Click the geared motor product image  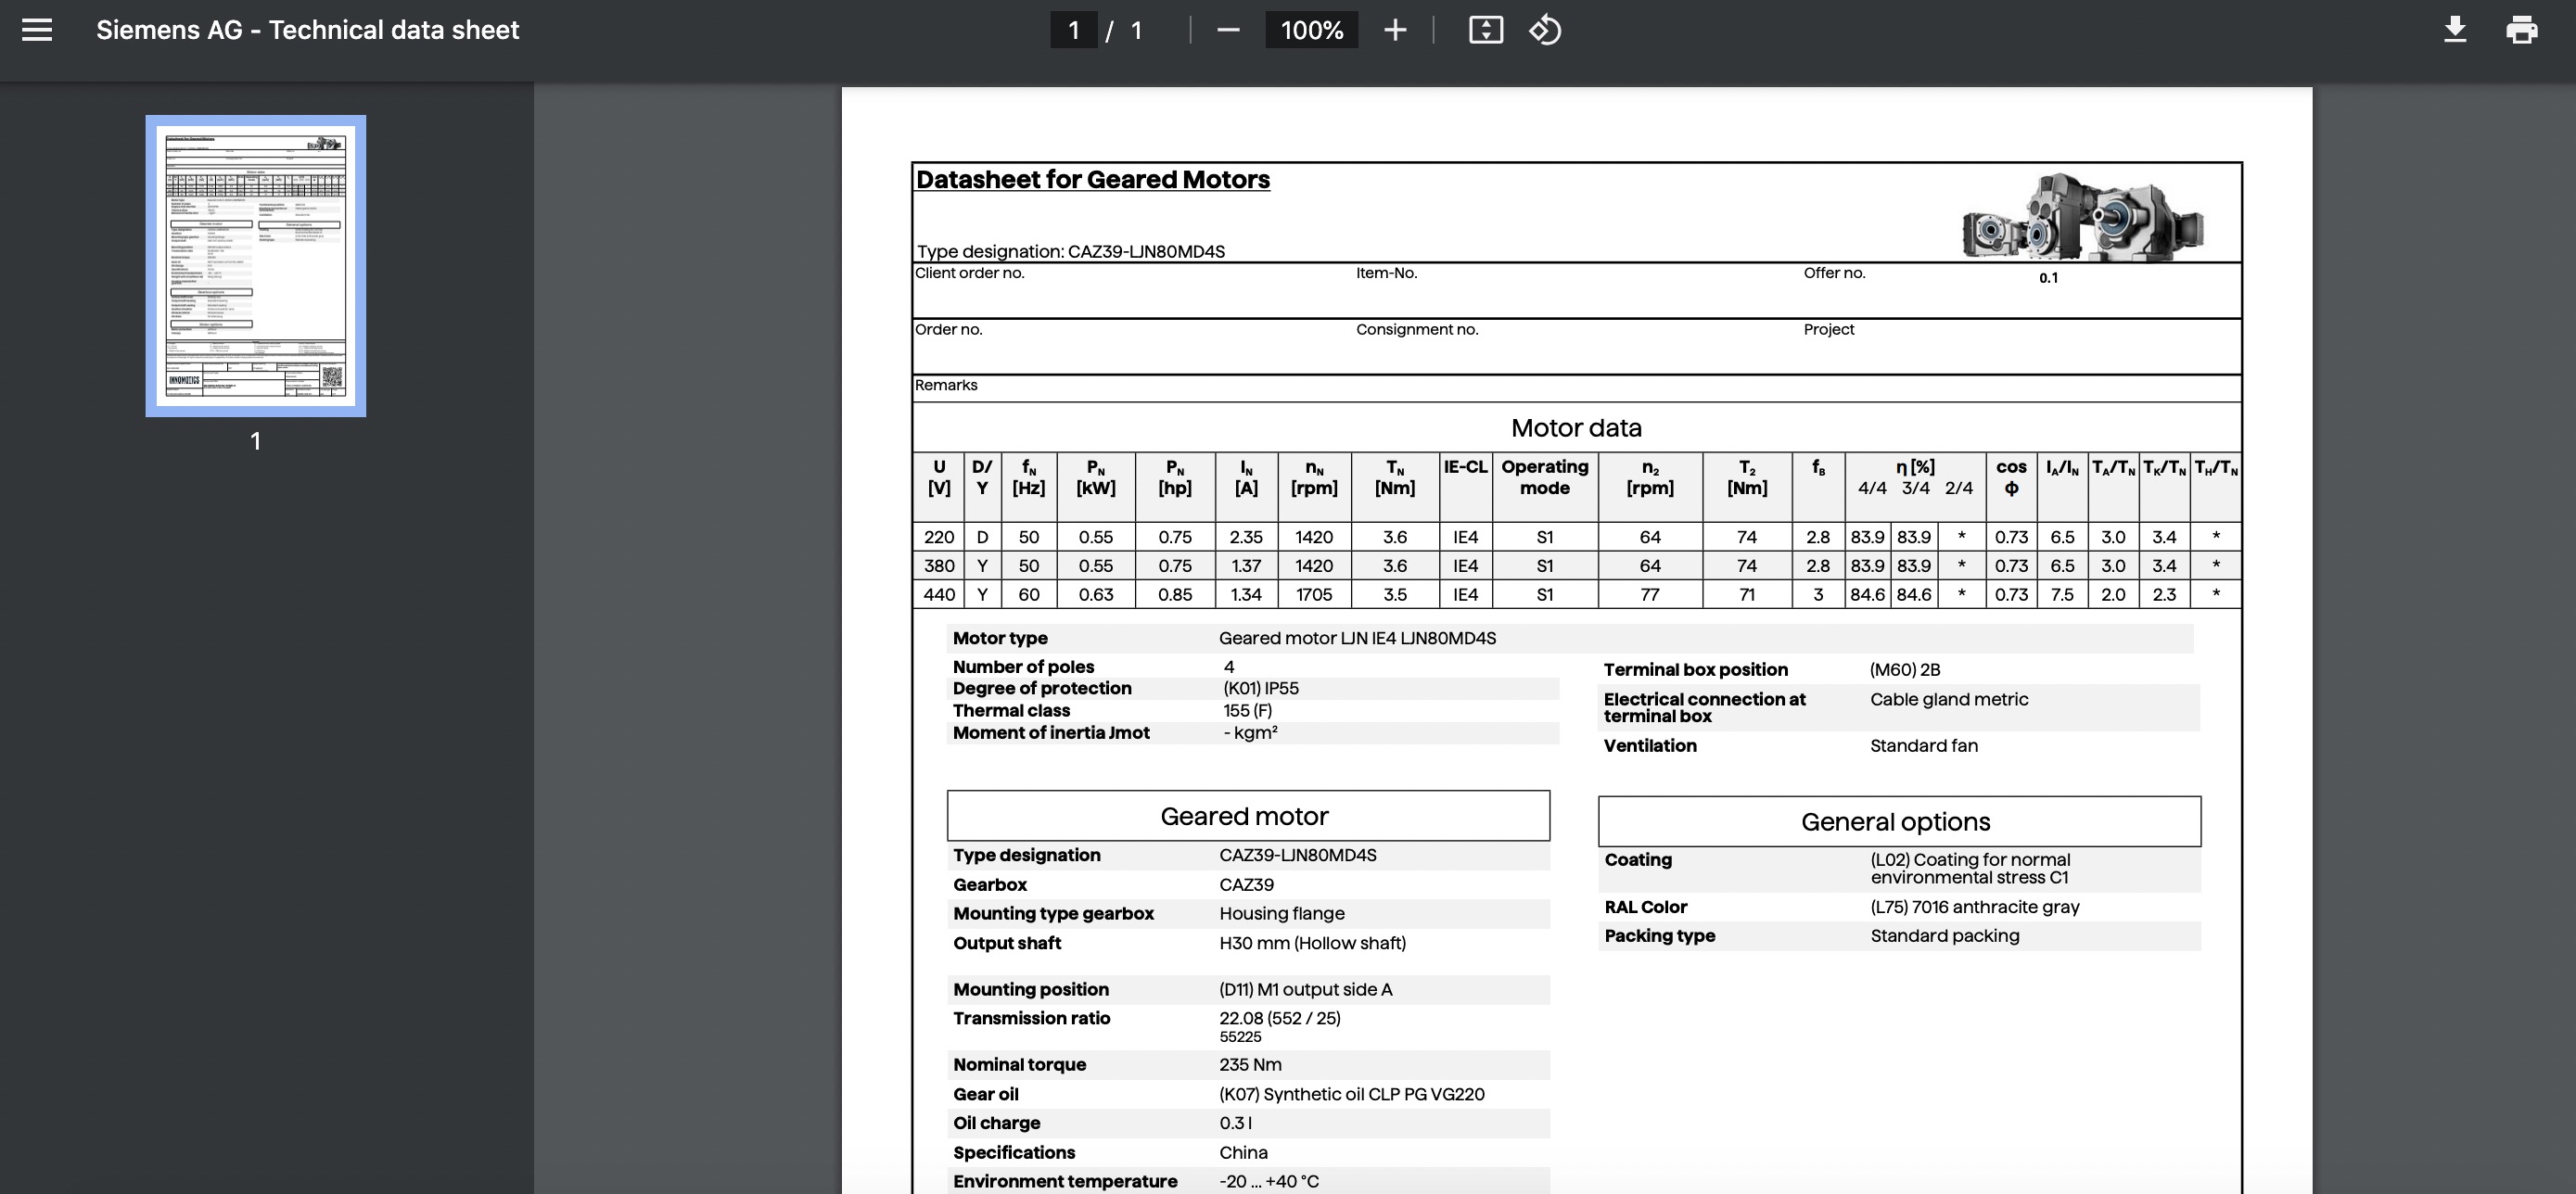click(x=2083, y=216)
